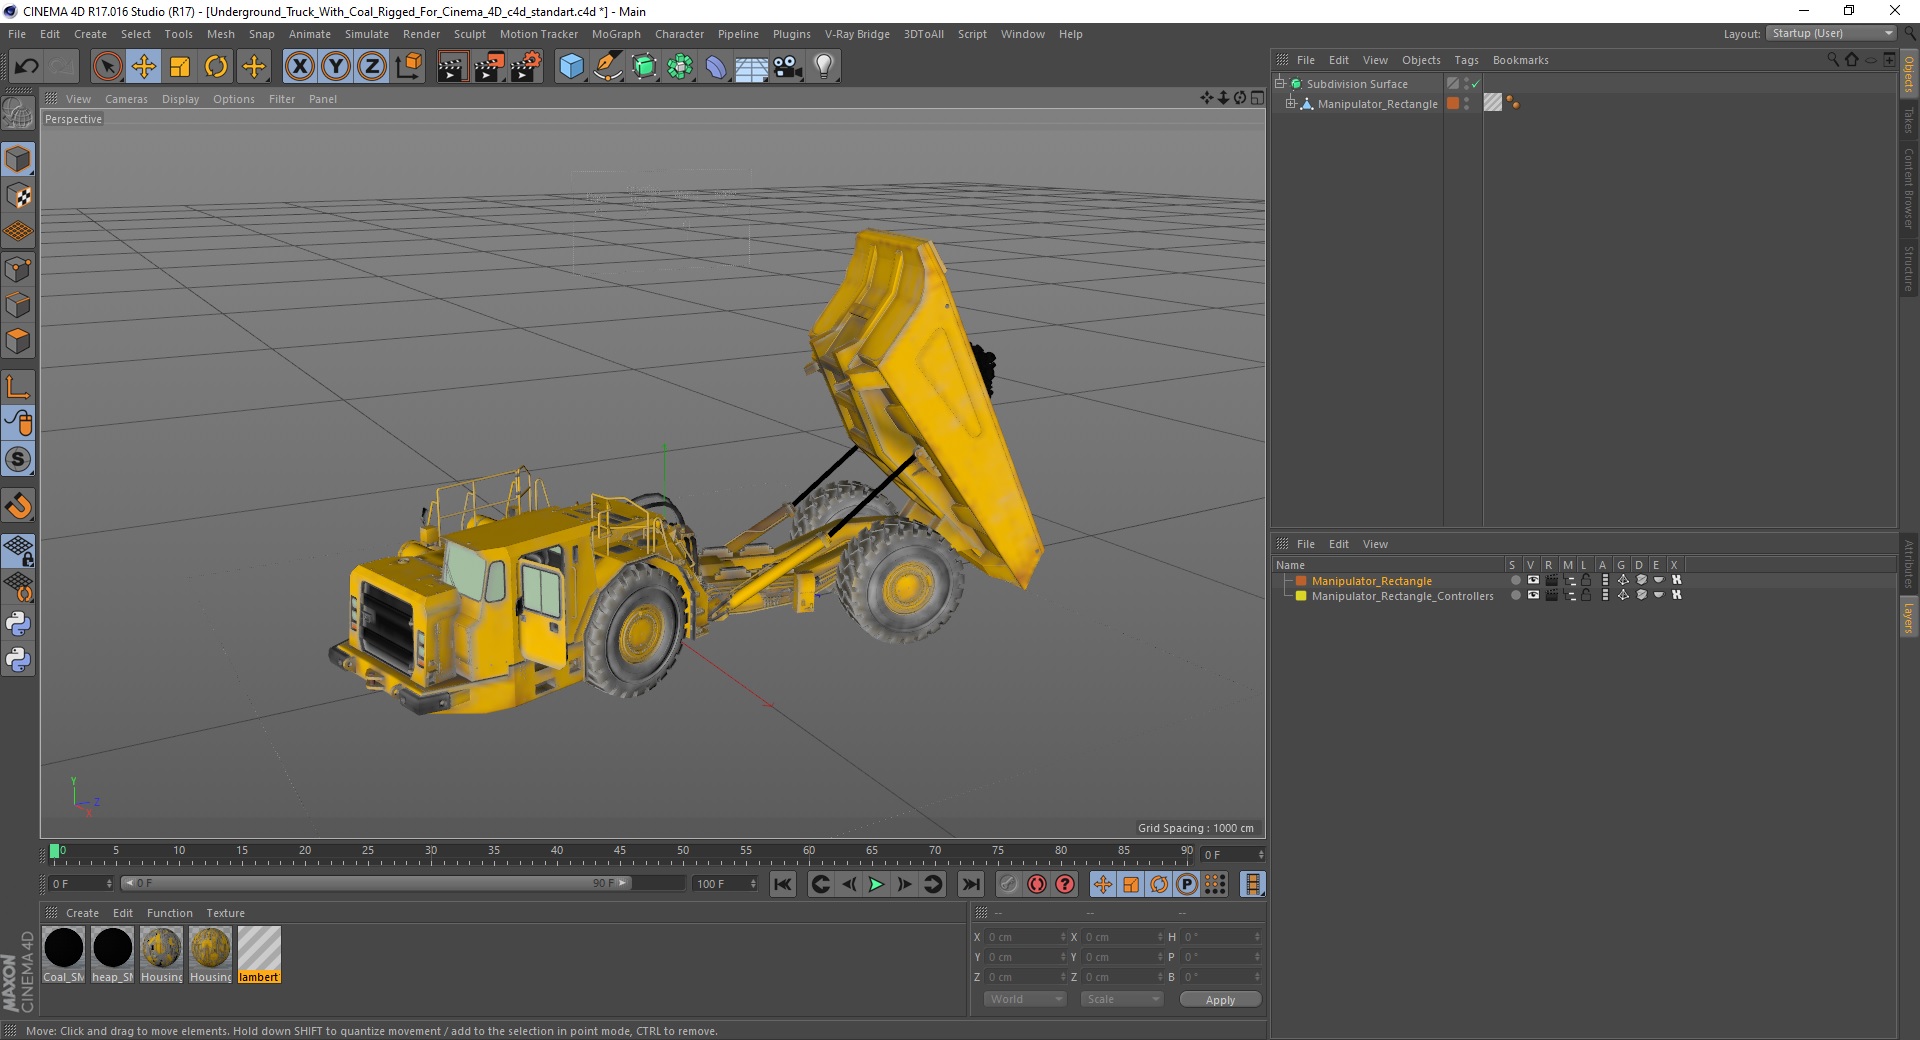Viewport: 1920px width, 1040px height.
Task: Toggle Subdivision Surface enabled checkmark
Action: point(1475,84)
